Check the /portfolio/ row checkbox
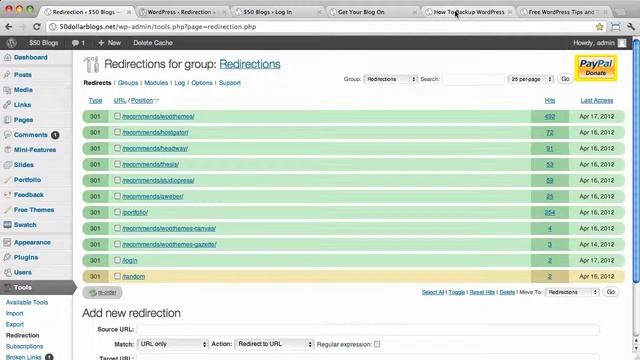Screen dimensions: 640x360 pos(117,212)
